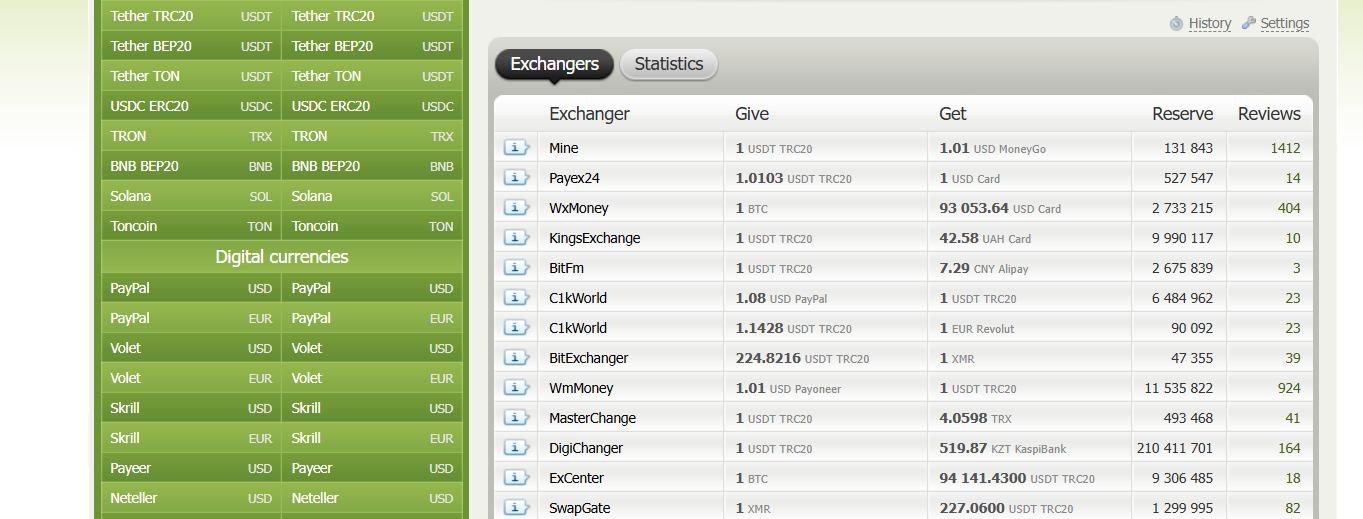Open the ExCenter exchanger name
Screen dimensions: 1363x519
pos(576,478)
